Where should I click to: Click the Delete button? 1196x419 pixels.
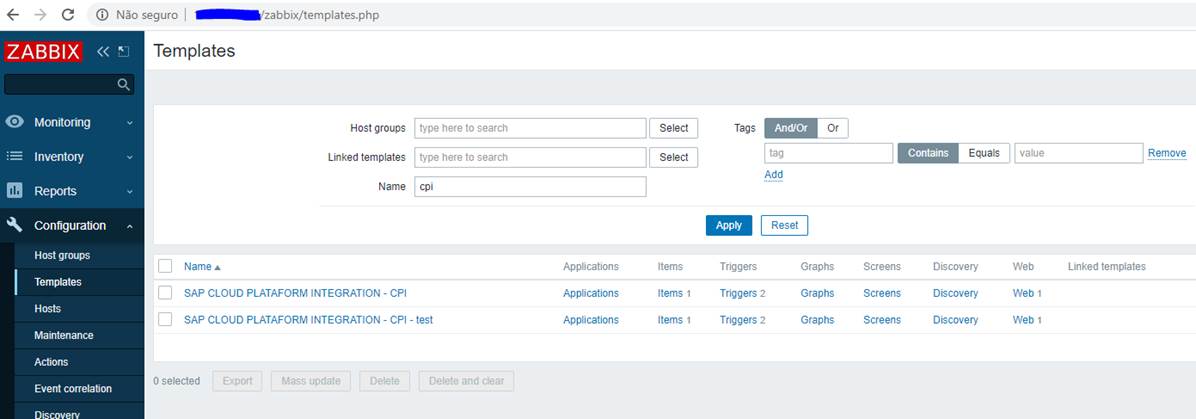click(384, 381)
